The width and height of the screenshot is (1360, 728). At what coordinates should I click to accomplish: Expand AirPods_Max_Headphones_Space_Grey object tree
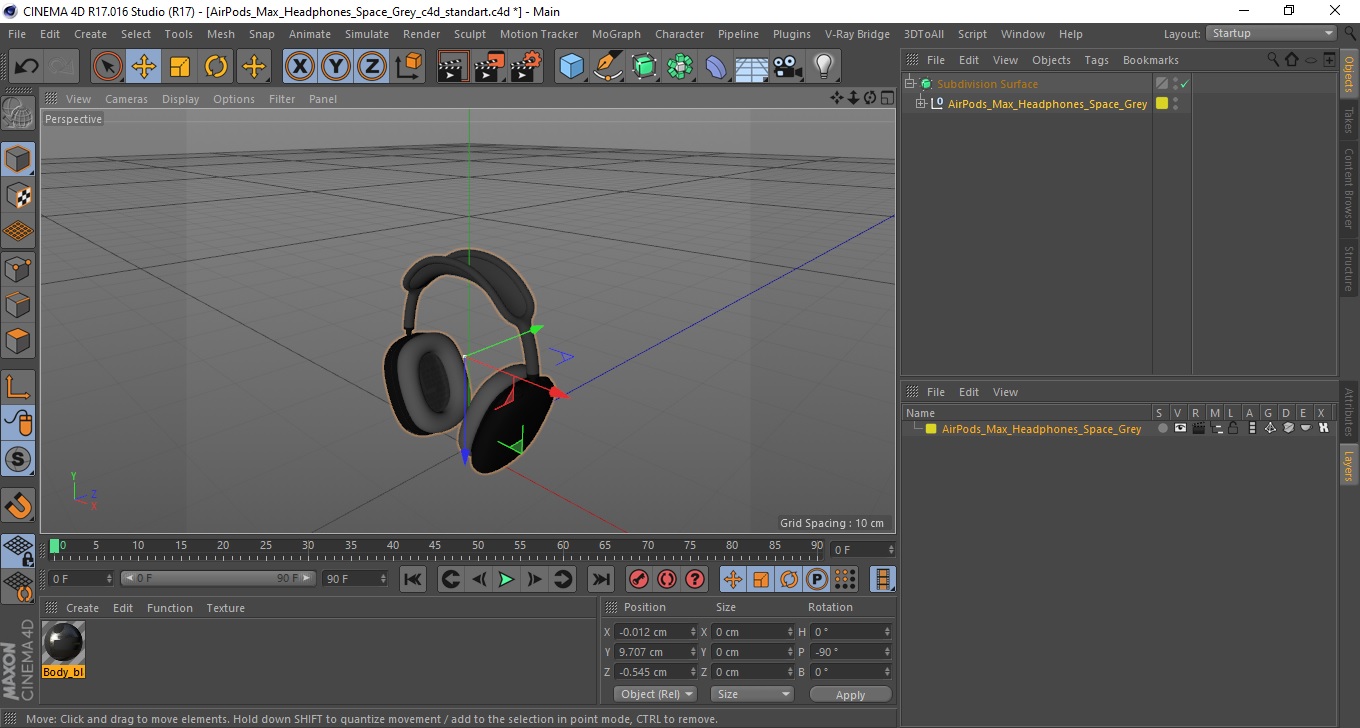[x=921, y=103]
